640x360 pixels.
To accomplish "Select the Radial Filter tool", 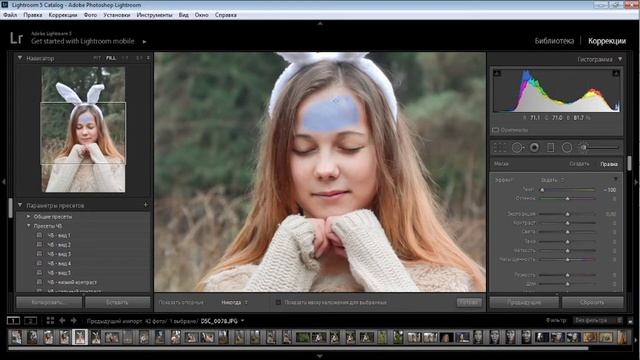I will tap(567, 147).
